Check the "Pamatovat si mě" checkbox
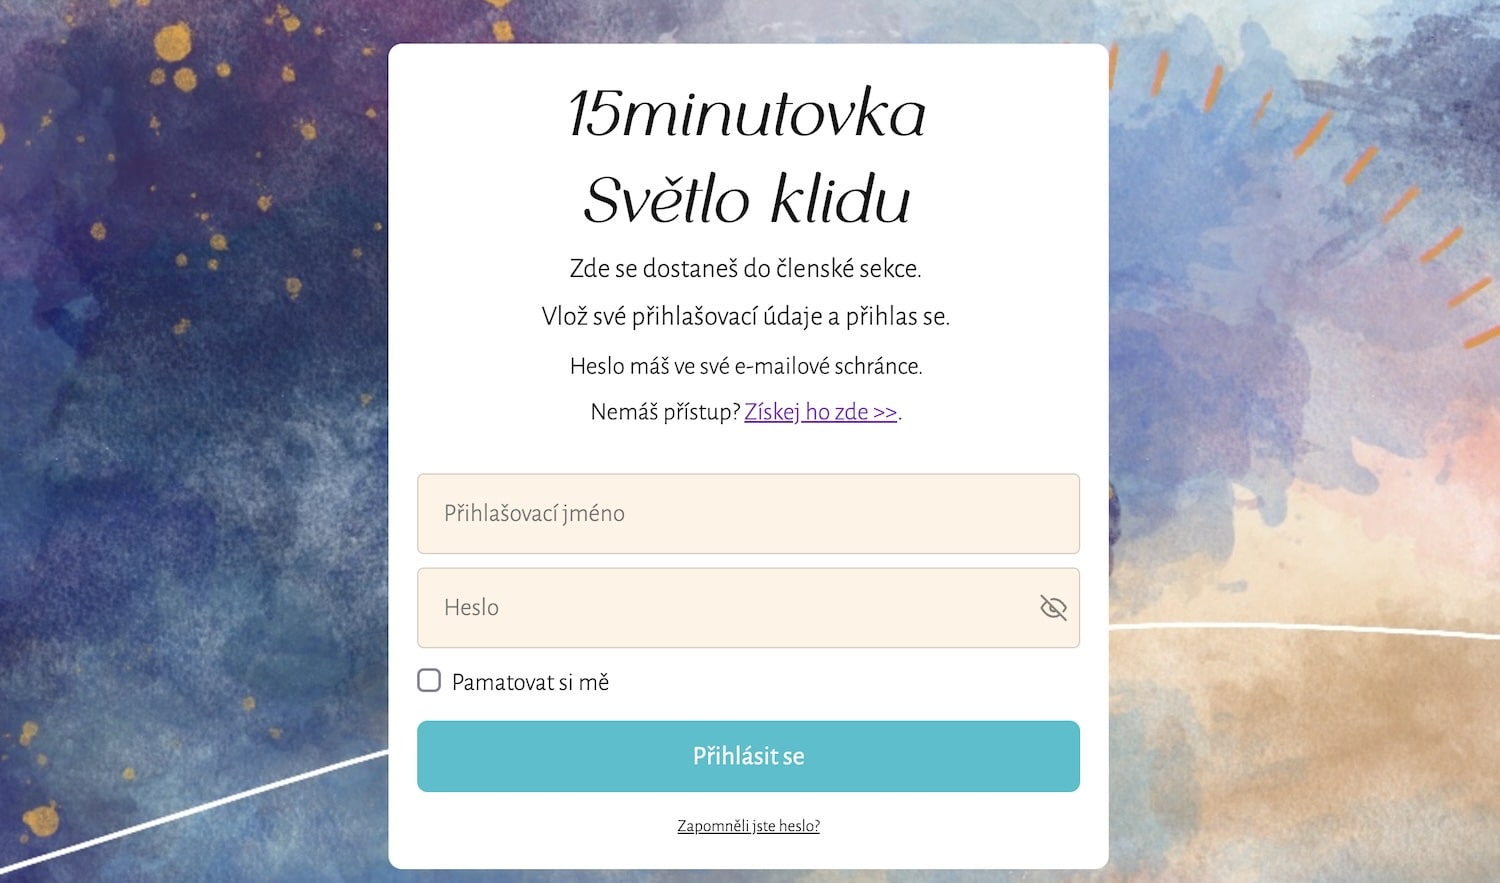Viewport: 1500px width, 883px height. click(x=429, y=681)
